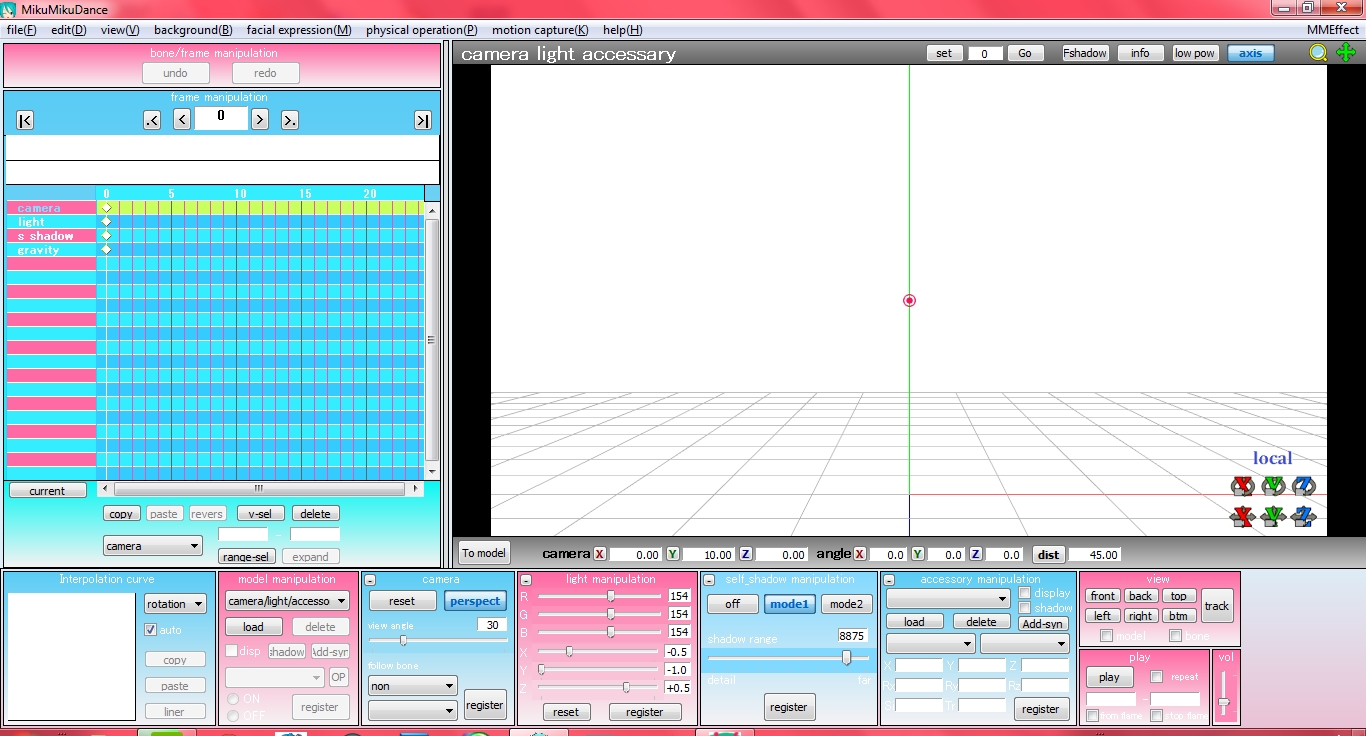Click the perspect camera button
This screenshot has width=1366, height=736.
click(x=475, y=600)
